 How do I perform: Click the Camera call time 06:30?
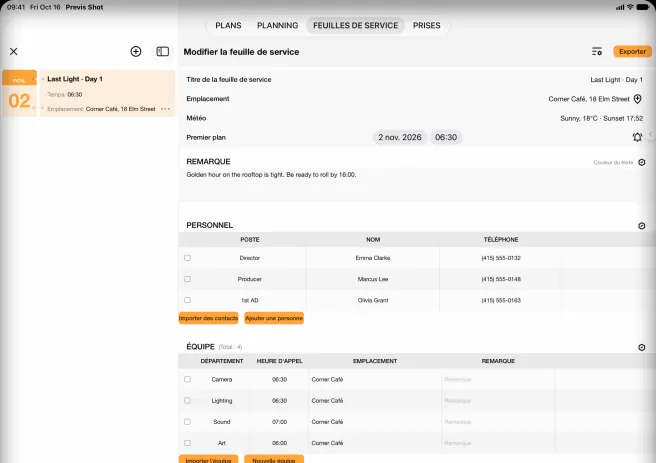pyautogui.click(x=279, y=379)
